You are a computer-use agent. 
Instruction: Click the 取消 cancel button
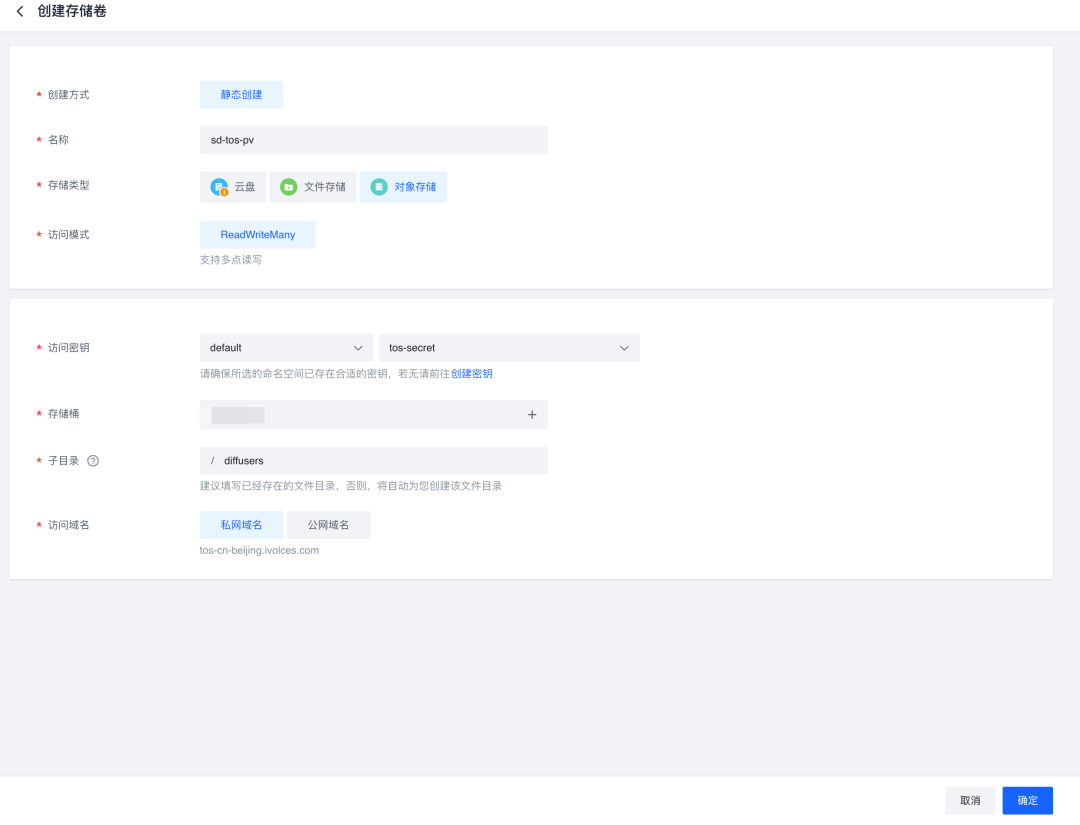pos(970,801)
